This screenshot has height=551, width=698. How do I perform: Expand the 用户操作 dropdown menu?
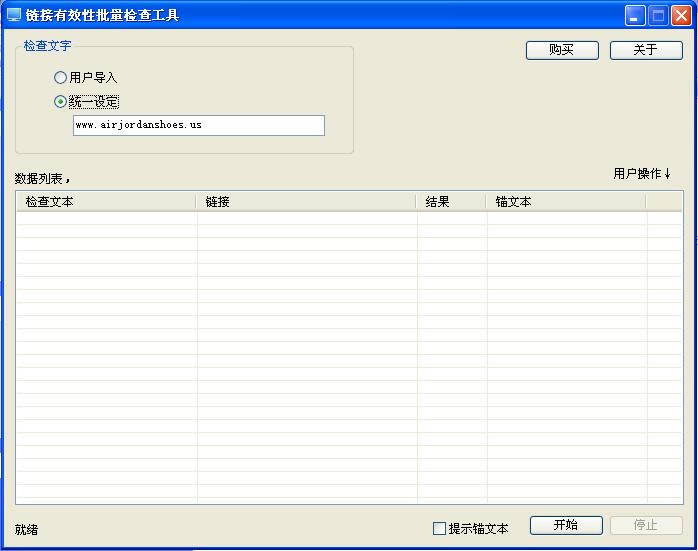click(642, 174)
